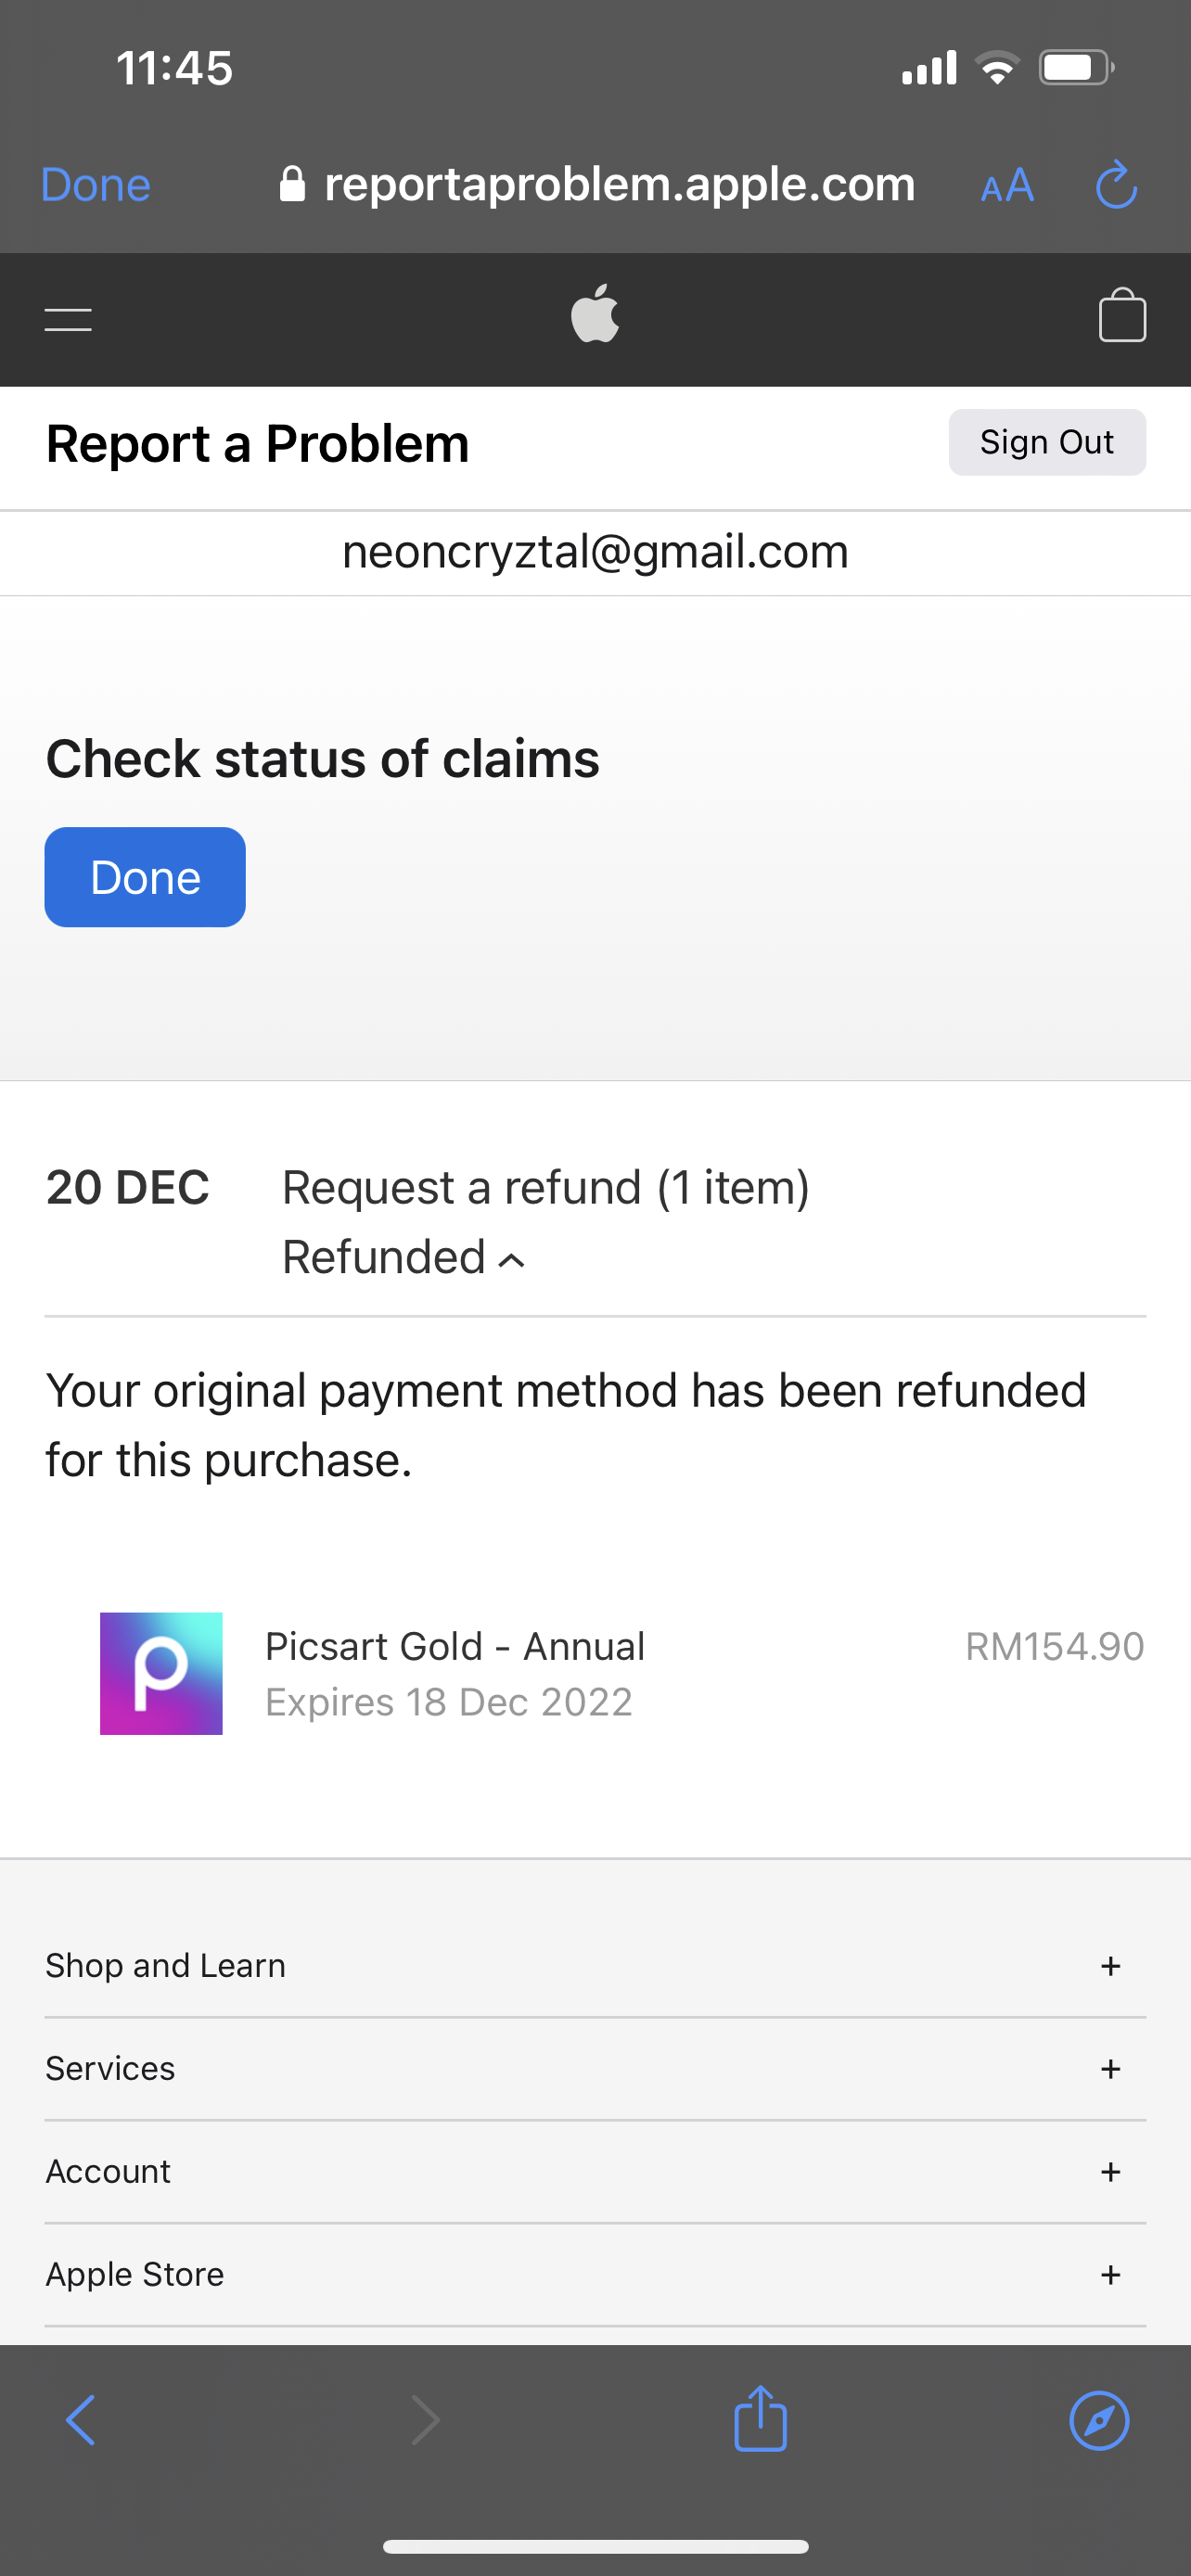Open in Safari via compass icon
Image resolution: width=1191 pixels, height=2576 pixels.
[x=1099, y=2420]
